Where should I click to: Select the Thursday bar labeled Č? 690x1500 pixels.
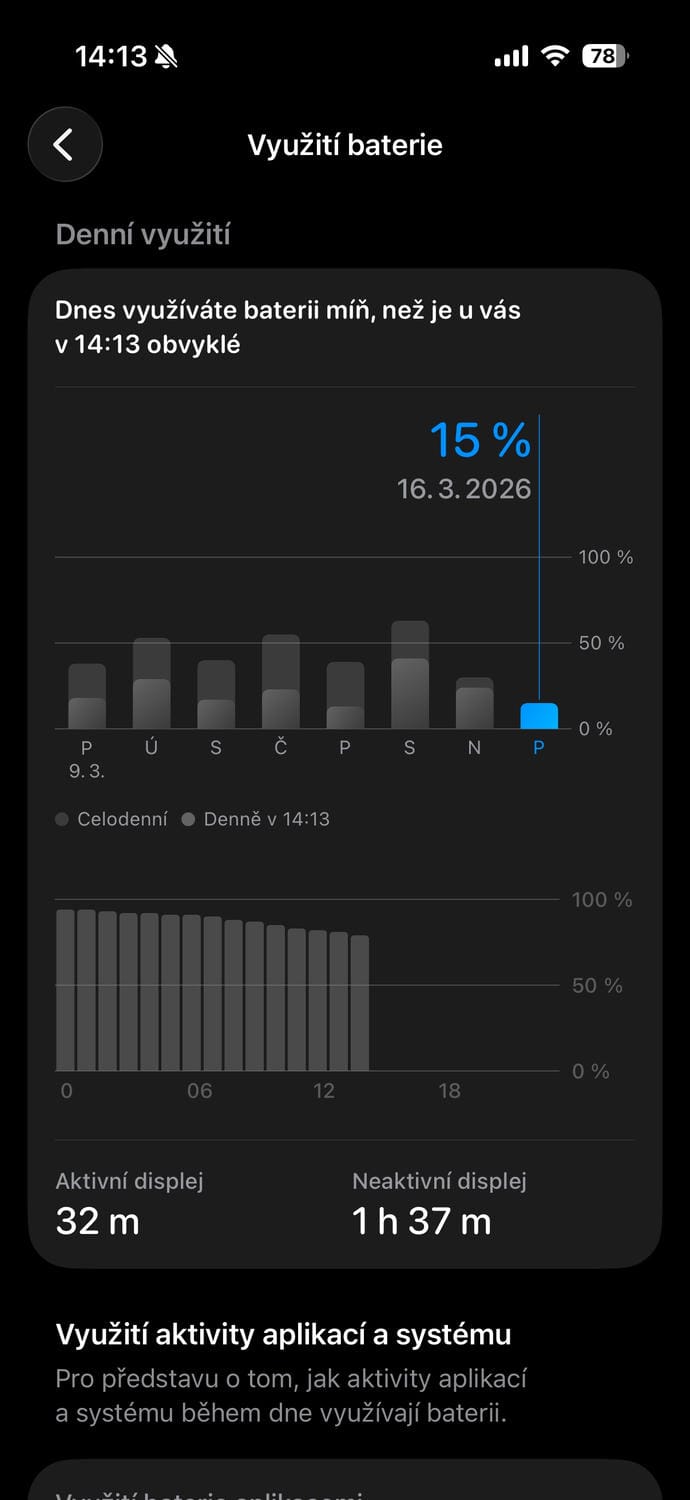281,682
